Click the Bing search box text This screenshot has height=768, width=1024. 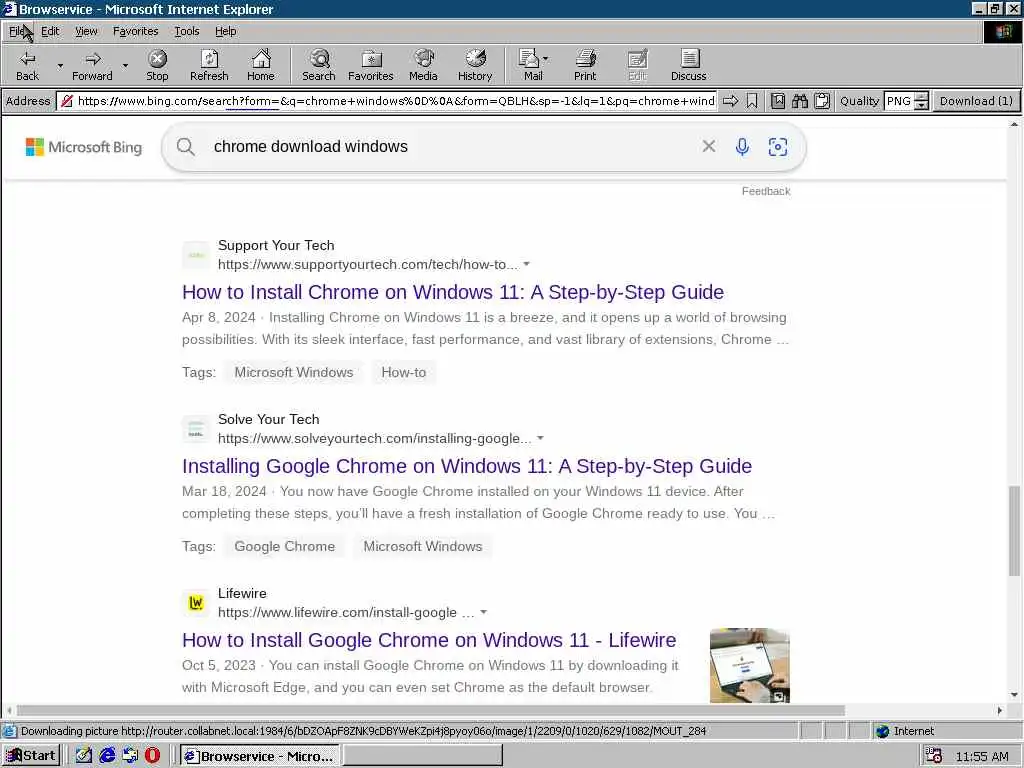[x=311, y=146]
